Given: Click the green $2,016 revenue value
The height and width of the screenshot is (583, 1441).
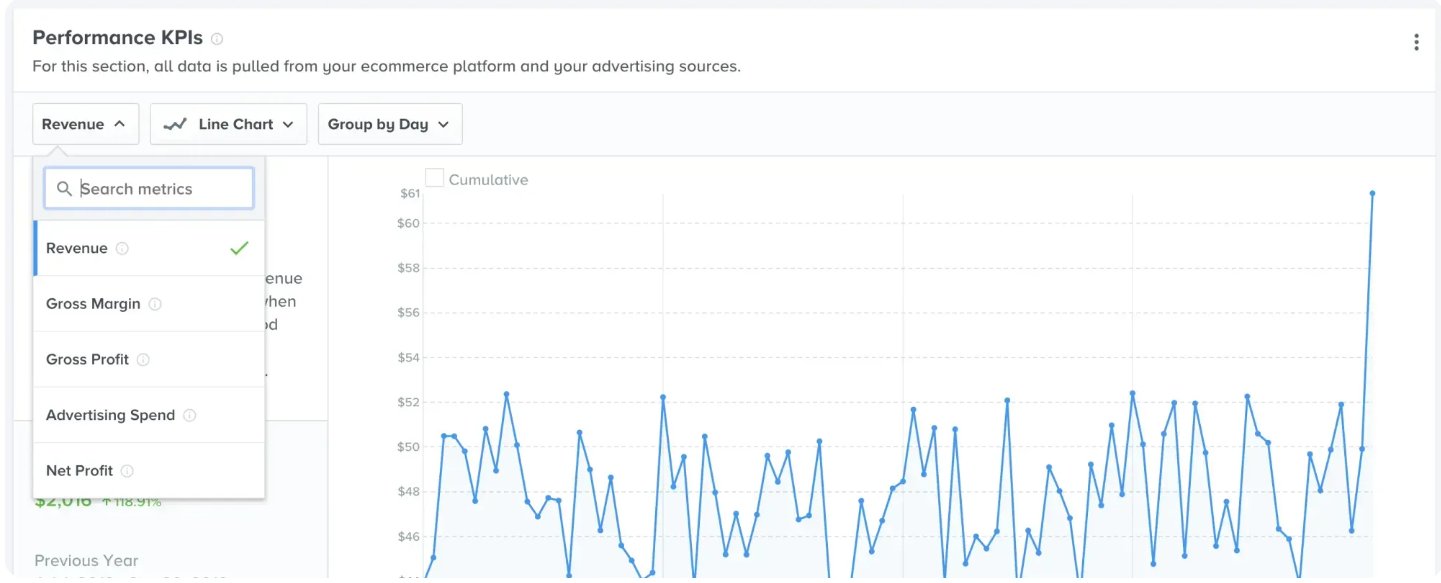Looking at the screenshot, I should click(x=62, y=500).
